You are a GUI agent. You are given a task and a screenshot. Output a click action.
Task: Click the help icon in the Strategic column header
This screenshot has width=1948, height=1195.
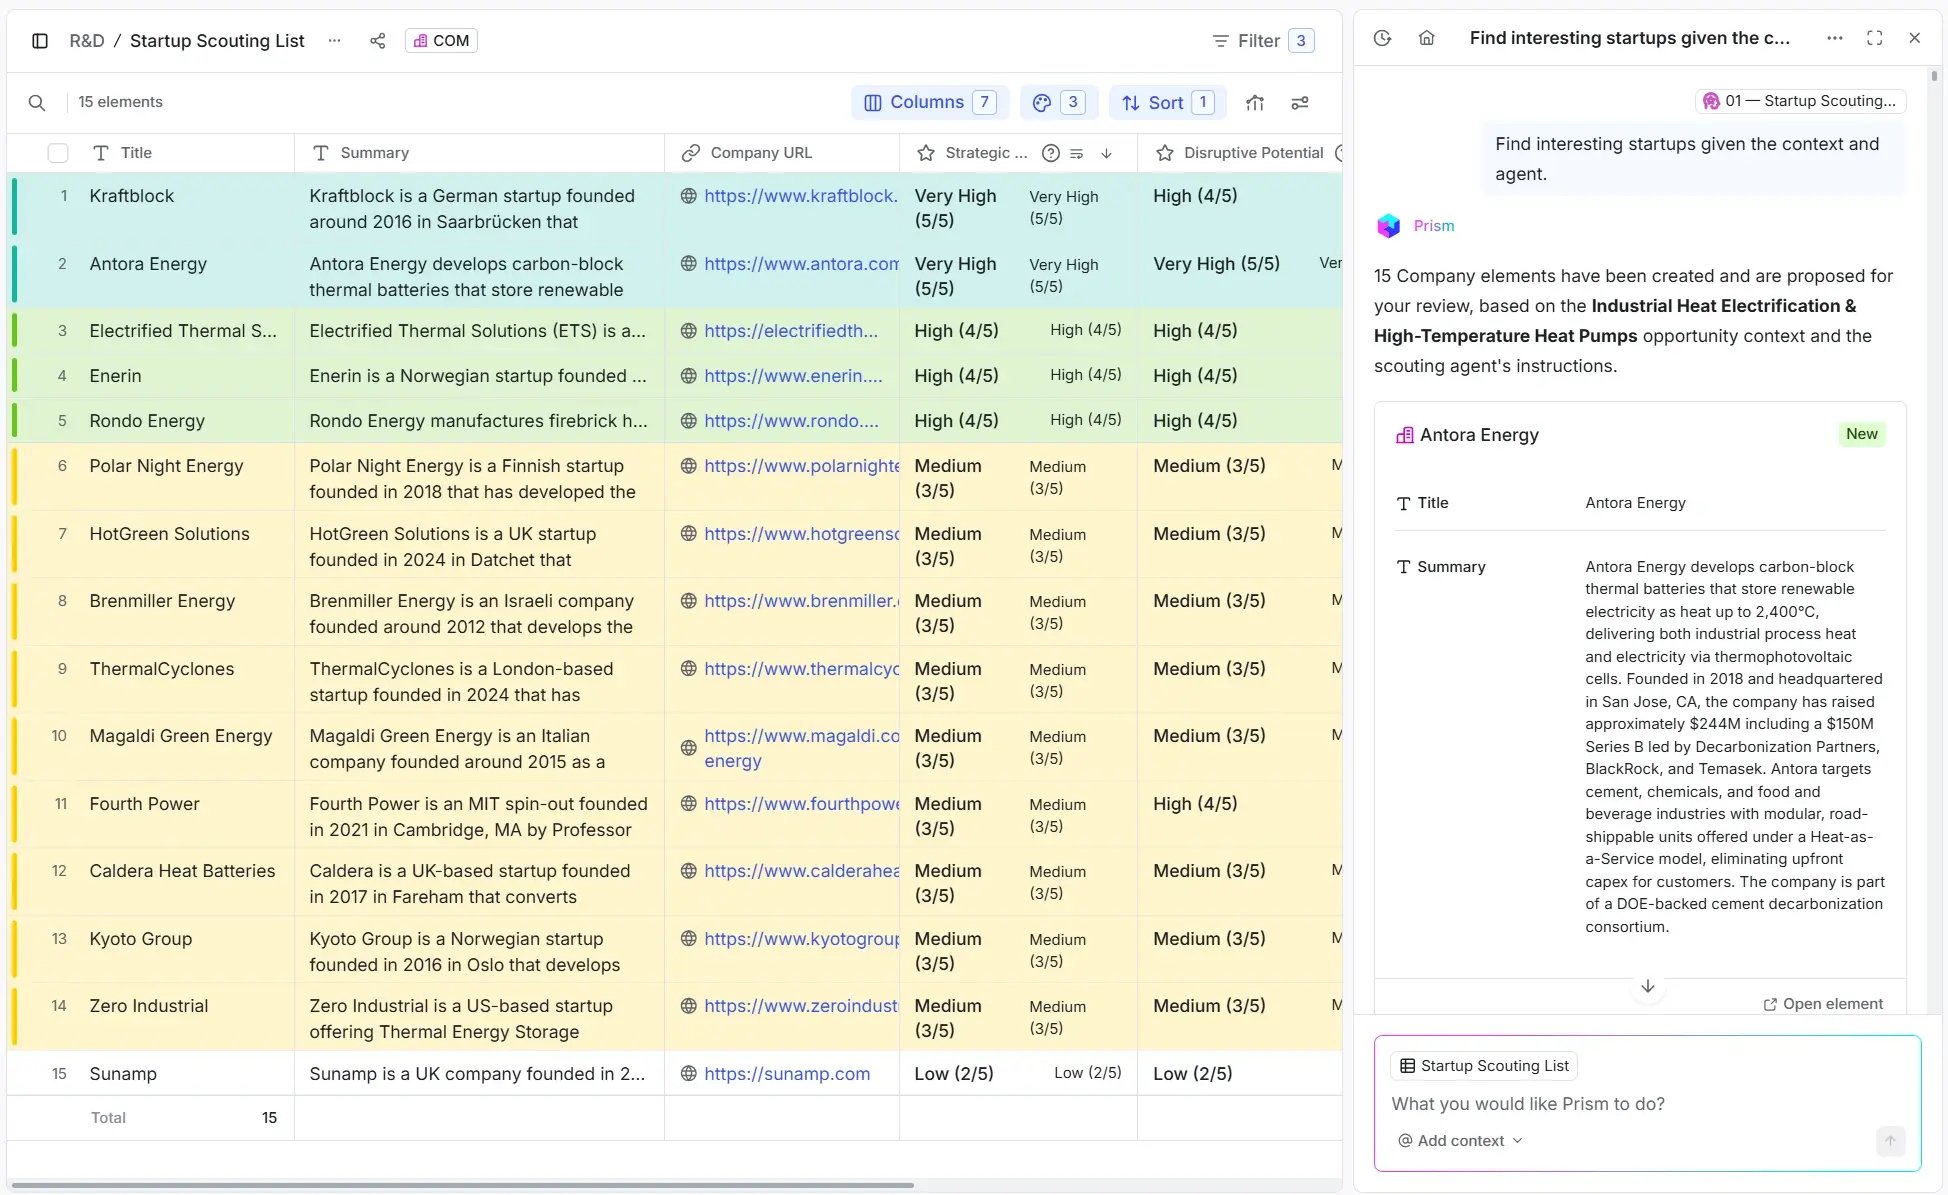[1050, 153]
